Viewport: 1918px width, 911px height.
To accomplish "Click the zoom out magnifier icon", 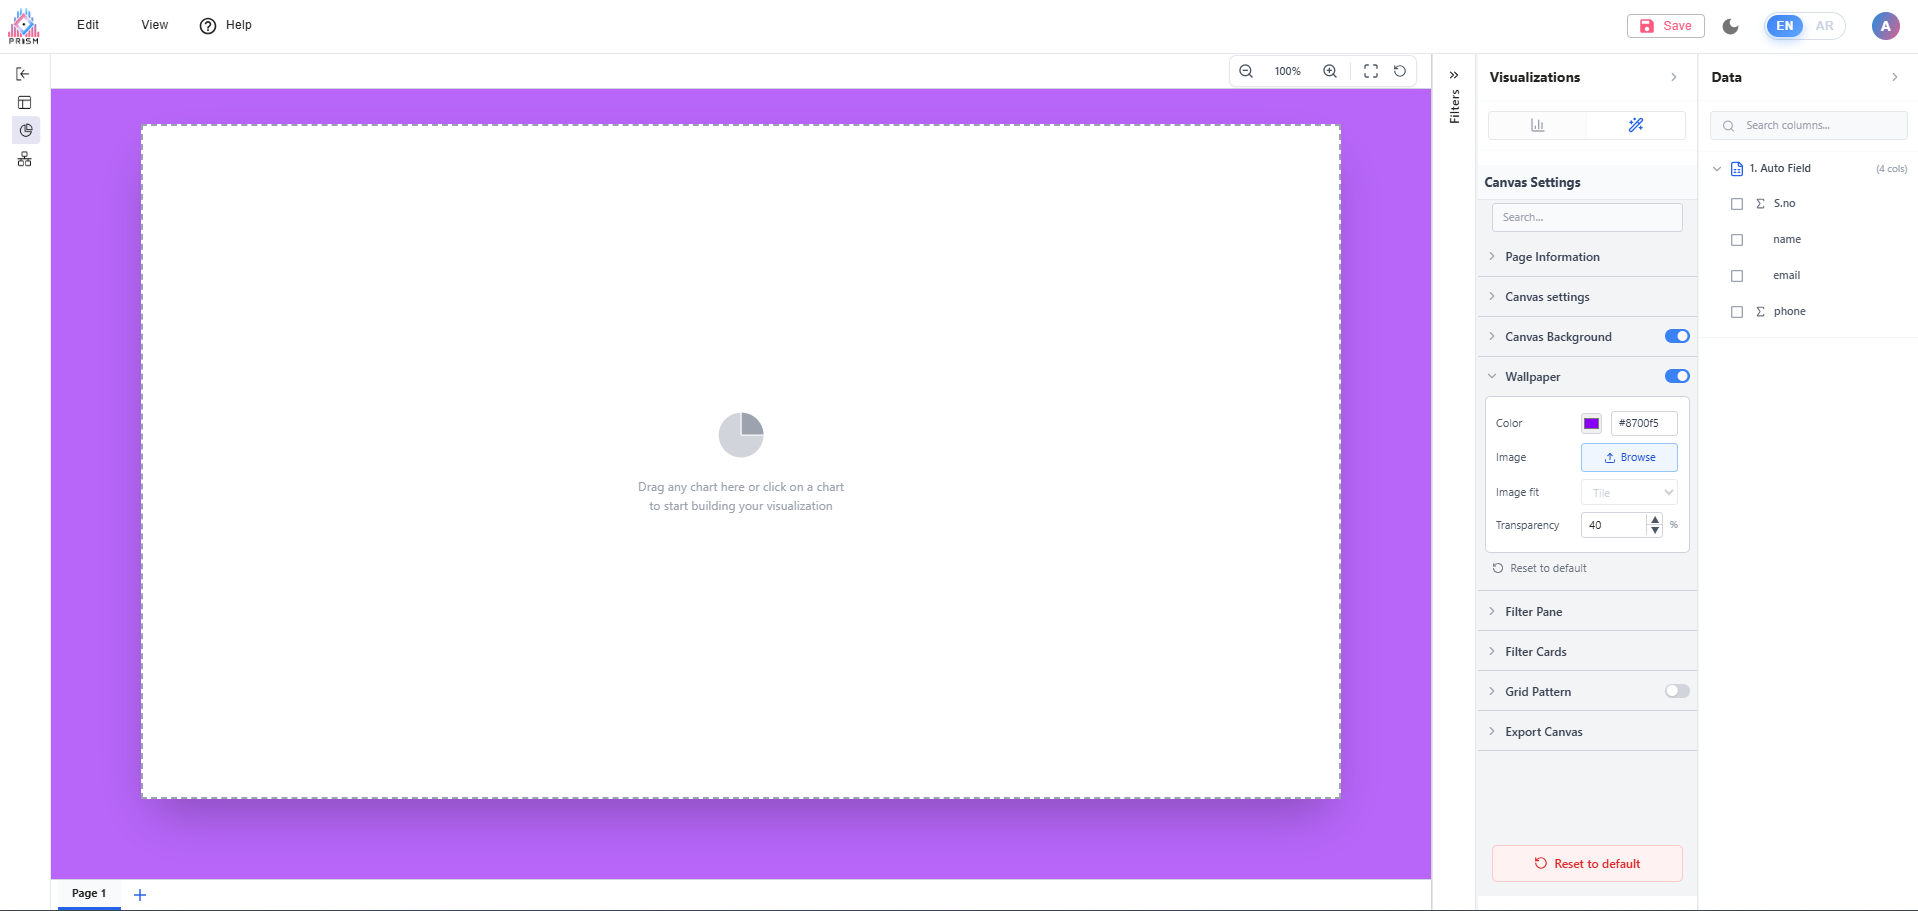I will [x=1246, y=71].
